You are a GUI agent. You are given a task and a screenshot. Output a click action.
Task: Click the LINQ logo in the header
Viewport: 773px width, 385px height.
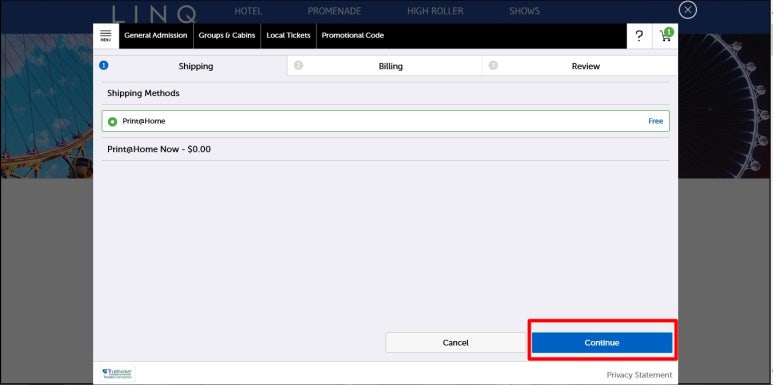pyautogui.click(x=154, y=14)
